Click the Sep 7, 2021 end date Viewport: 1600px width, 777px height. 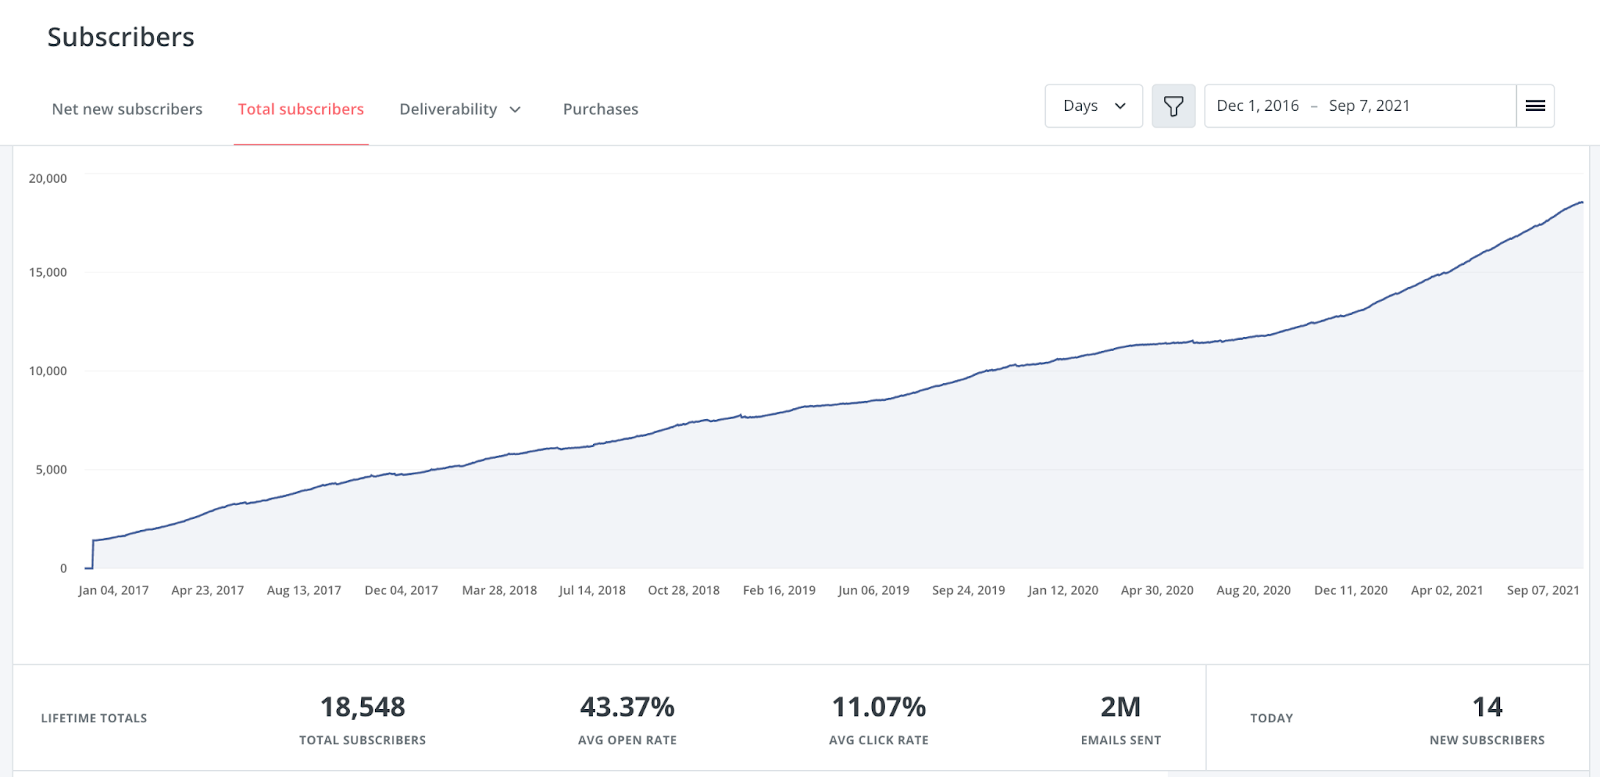point(1369,106)
